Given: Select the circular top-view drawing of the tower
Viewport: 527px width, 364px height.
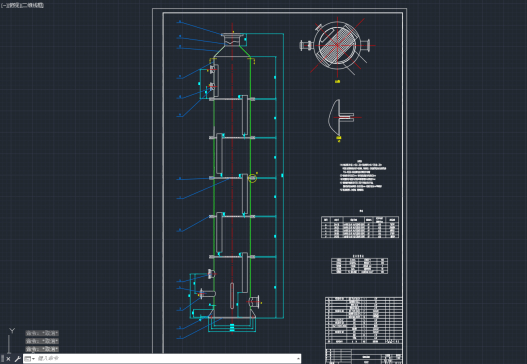Looking at the screenshot, I should pyautogui.click(x=337, y=45).
